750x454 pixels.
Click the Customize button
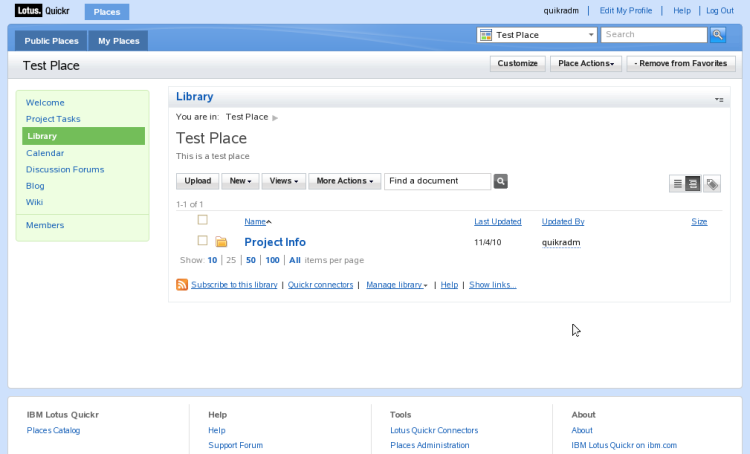(518, 63)
